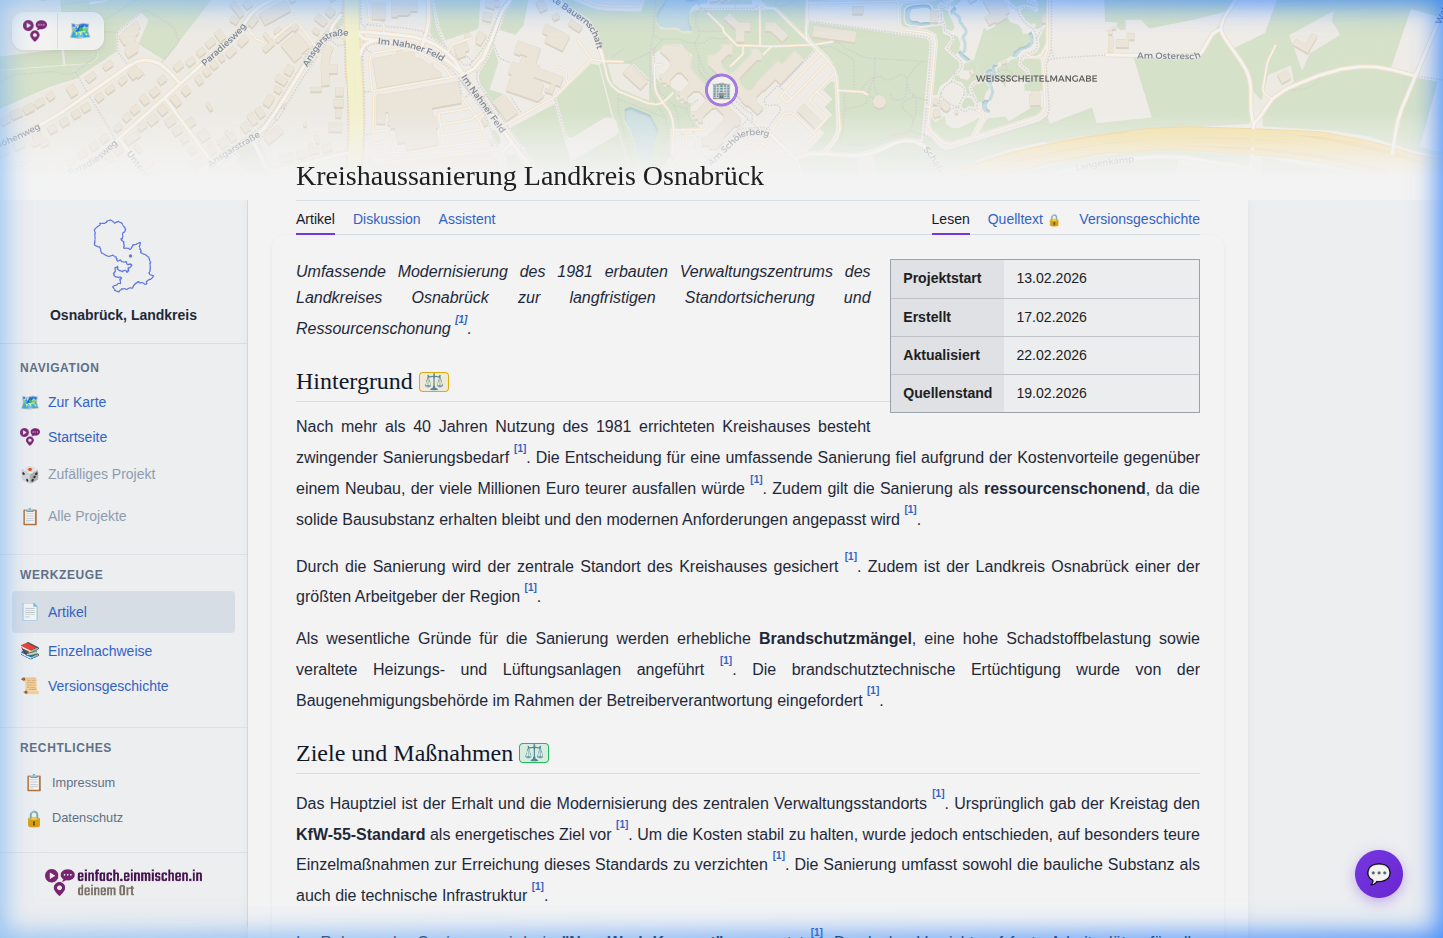Open the chat bubble in the bottom-right corner

1379,874
